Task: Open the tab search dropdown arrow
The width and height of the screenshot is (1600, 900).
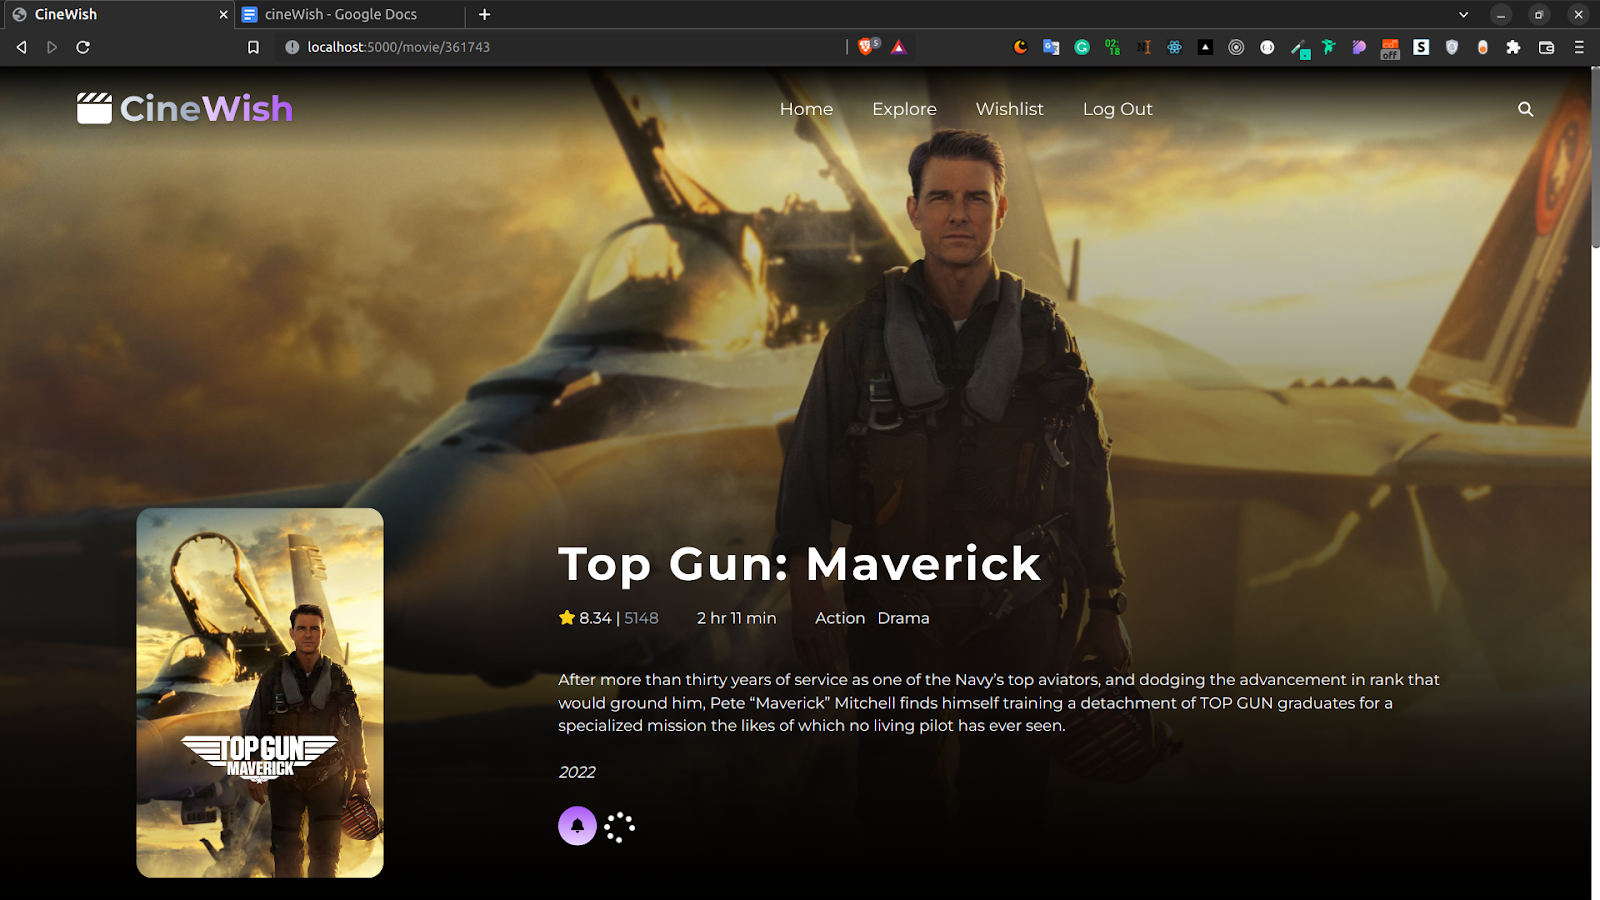Action: pyautogui.click(x=1463, y=15)
